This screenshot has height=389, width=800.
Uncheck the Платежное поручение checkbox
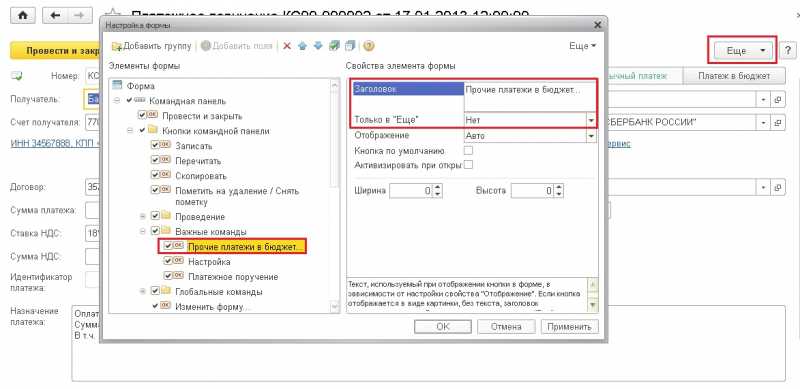coord(168,276)
